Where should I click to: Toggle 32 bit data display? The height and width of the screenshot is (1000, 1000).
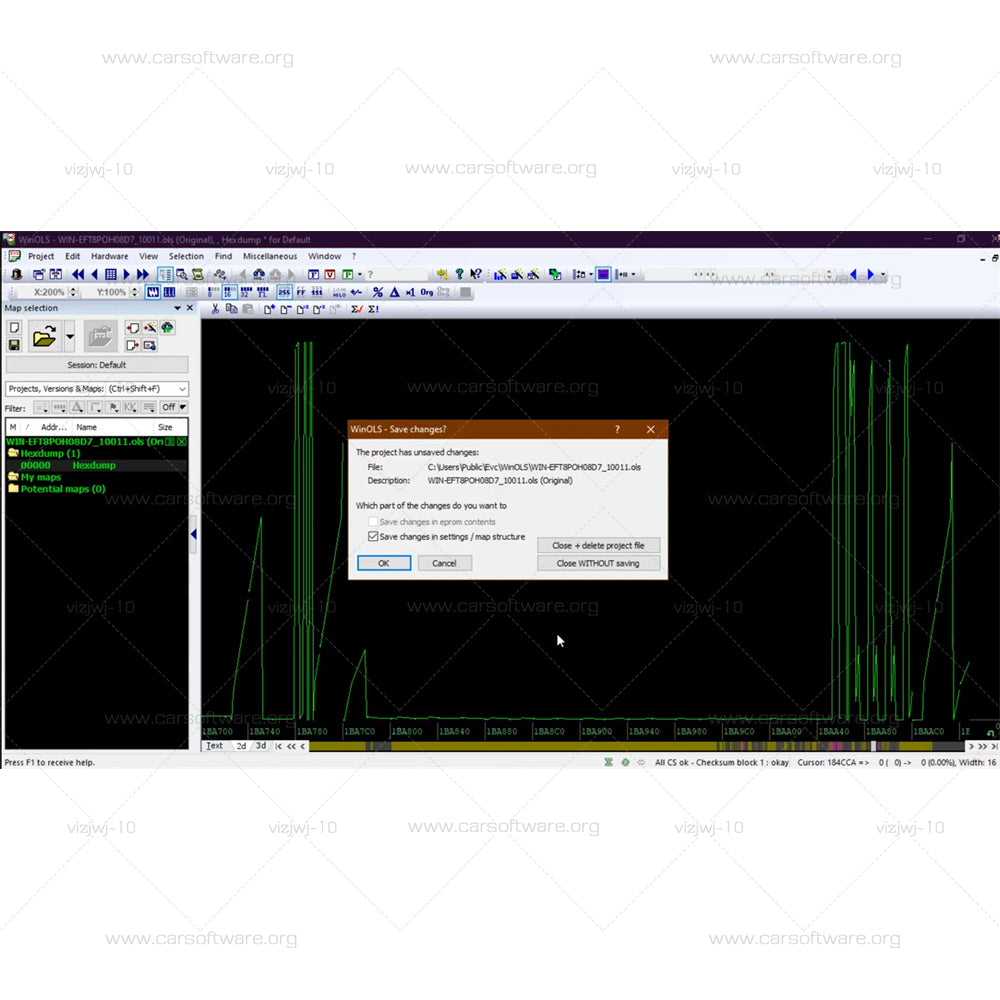click(x=246, y=292)
